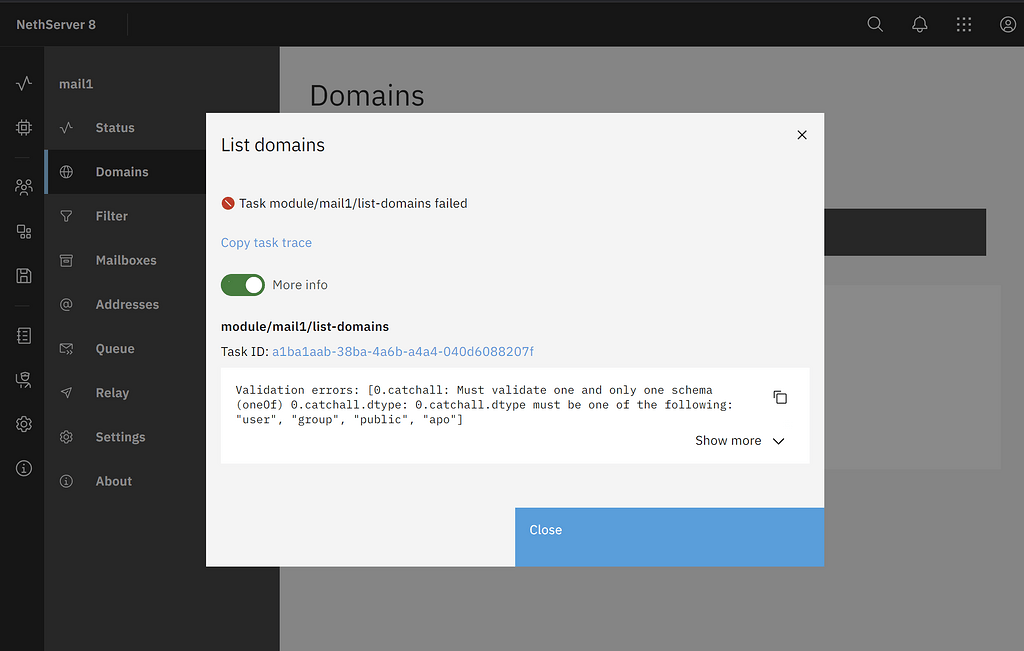Select Domains in the mail1 menu
The height and width of the screenshot is (651, 1024).
(125, 172)
